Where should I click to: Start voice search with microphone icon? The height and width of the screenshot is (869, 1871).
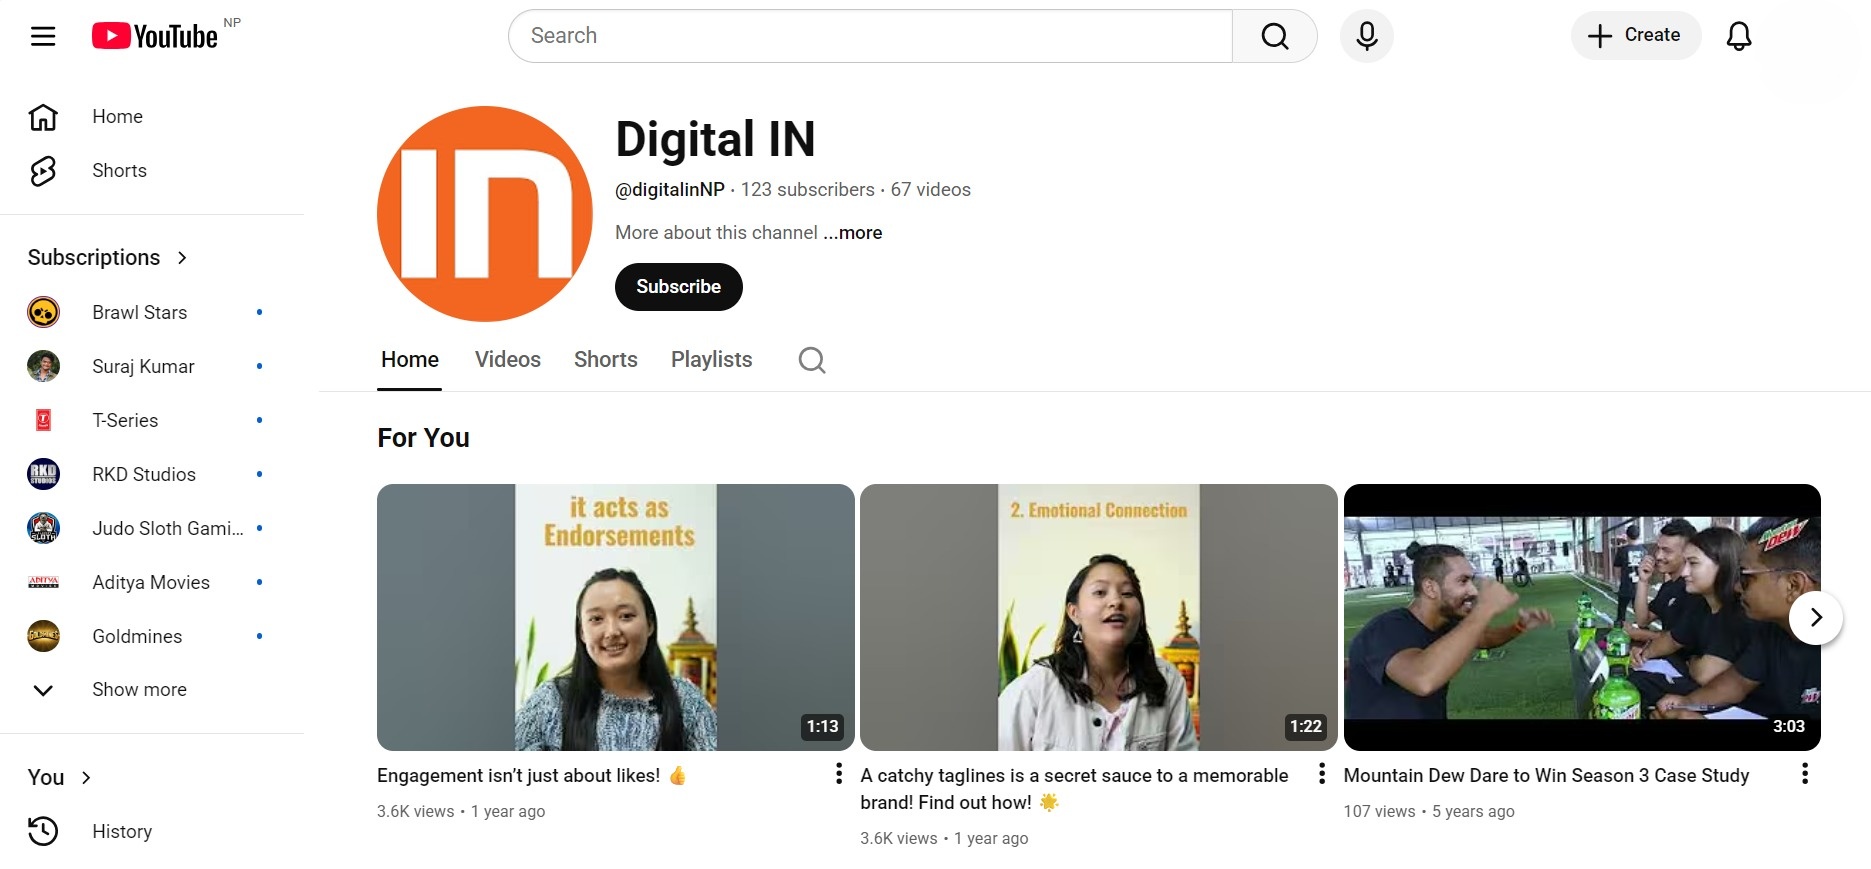click(x=1366, y=36)
